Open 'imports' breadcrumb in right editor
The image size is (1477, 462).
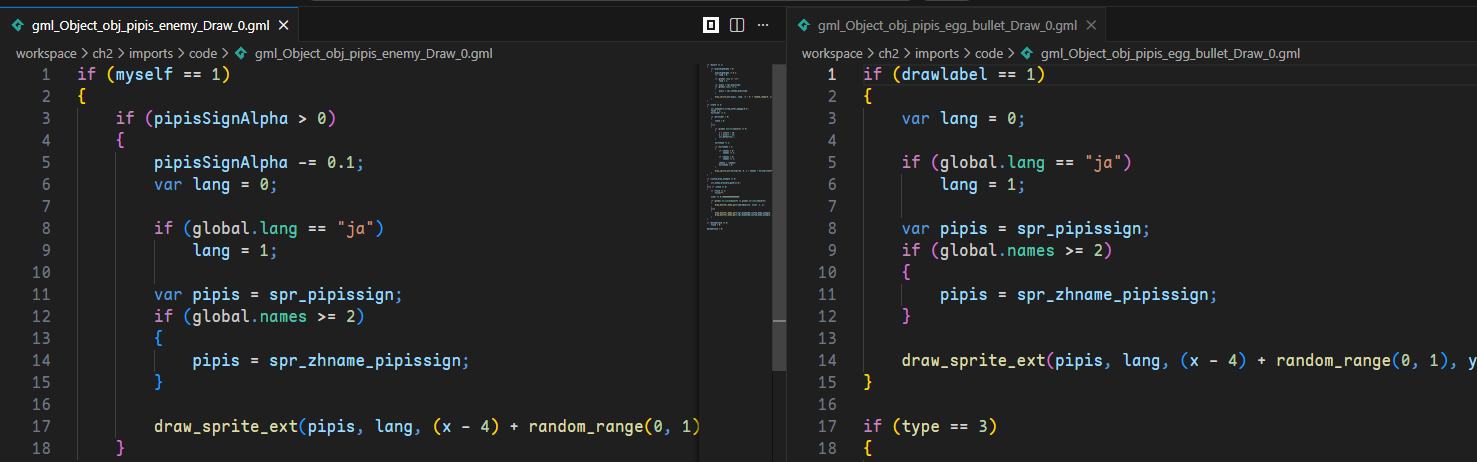pyautogui.click(x=939, y=53)
